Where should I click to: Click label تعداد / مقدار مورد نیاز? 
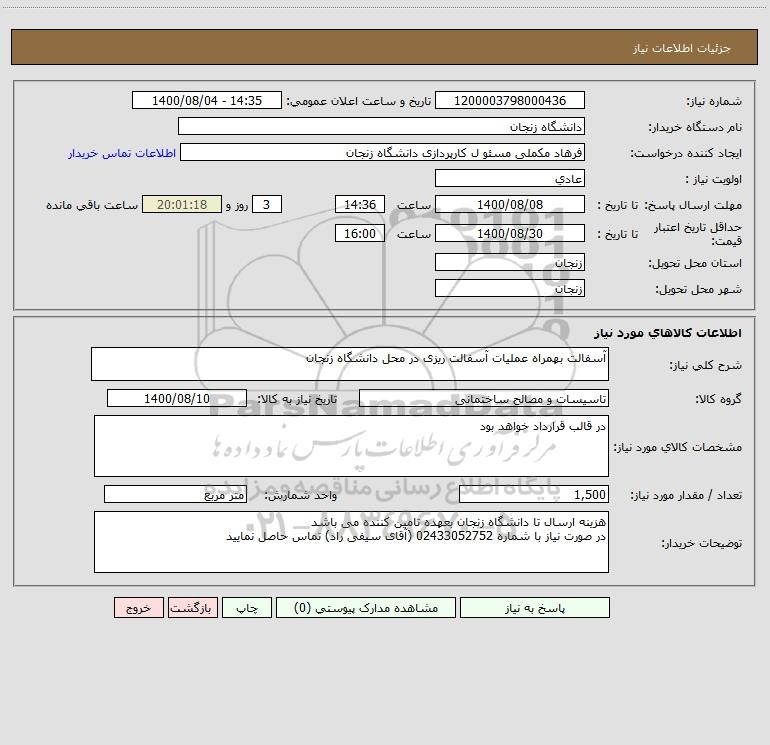tap(686, 495)
